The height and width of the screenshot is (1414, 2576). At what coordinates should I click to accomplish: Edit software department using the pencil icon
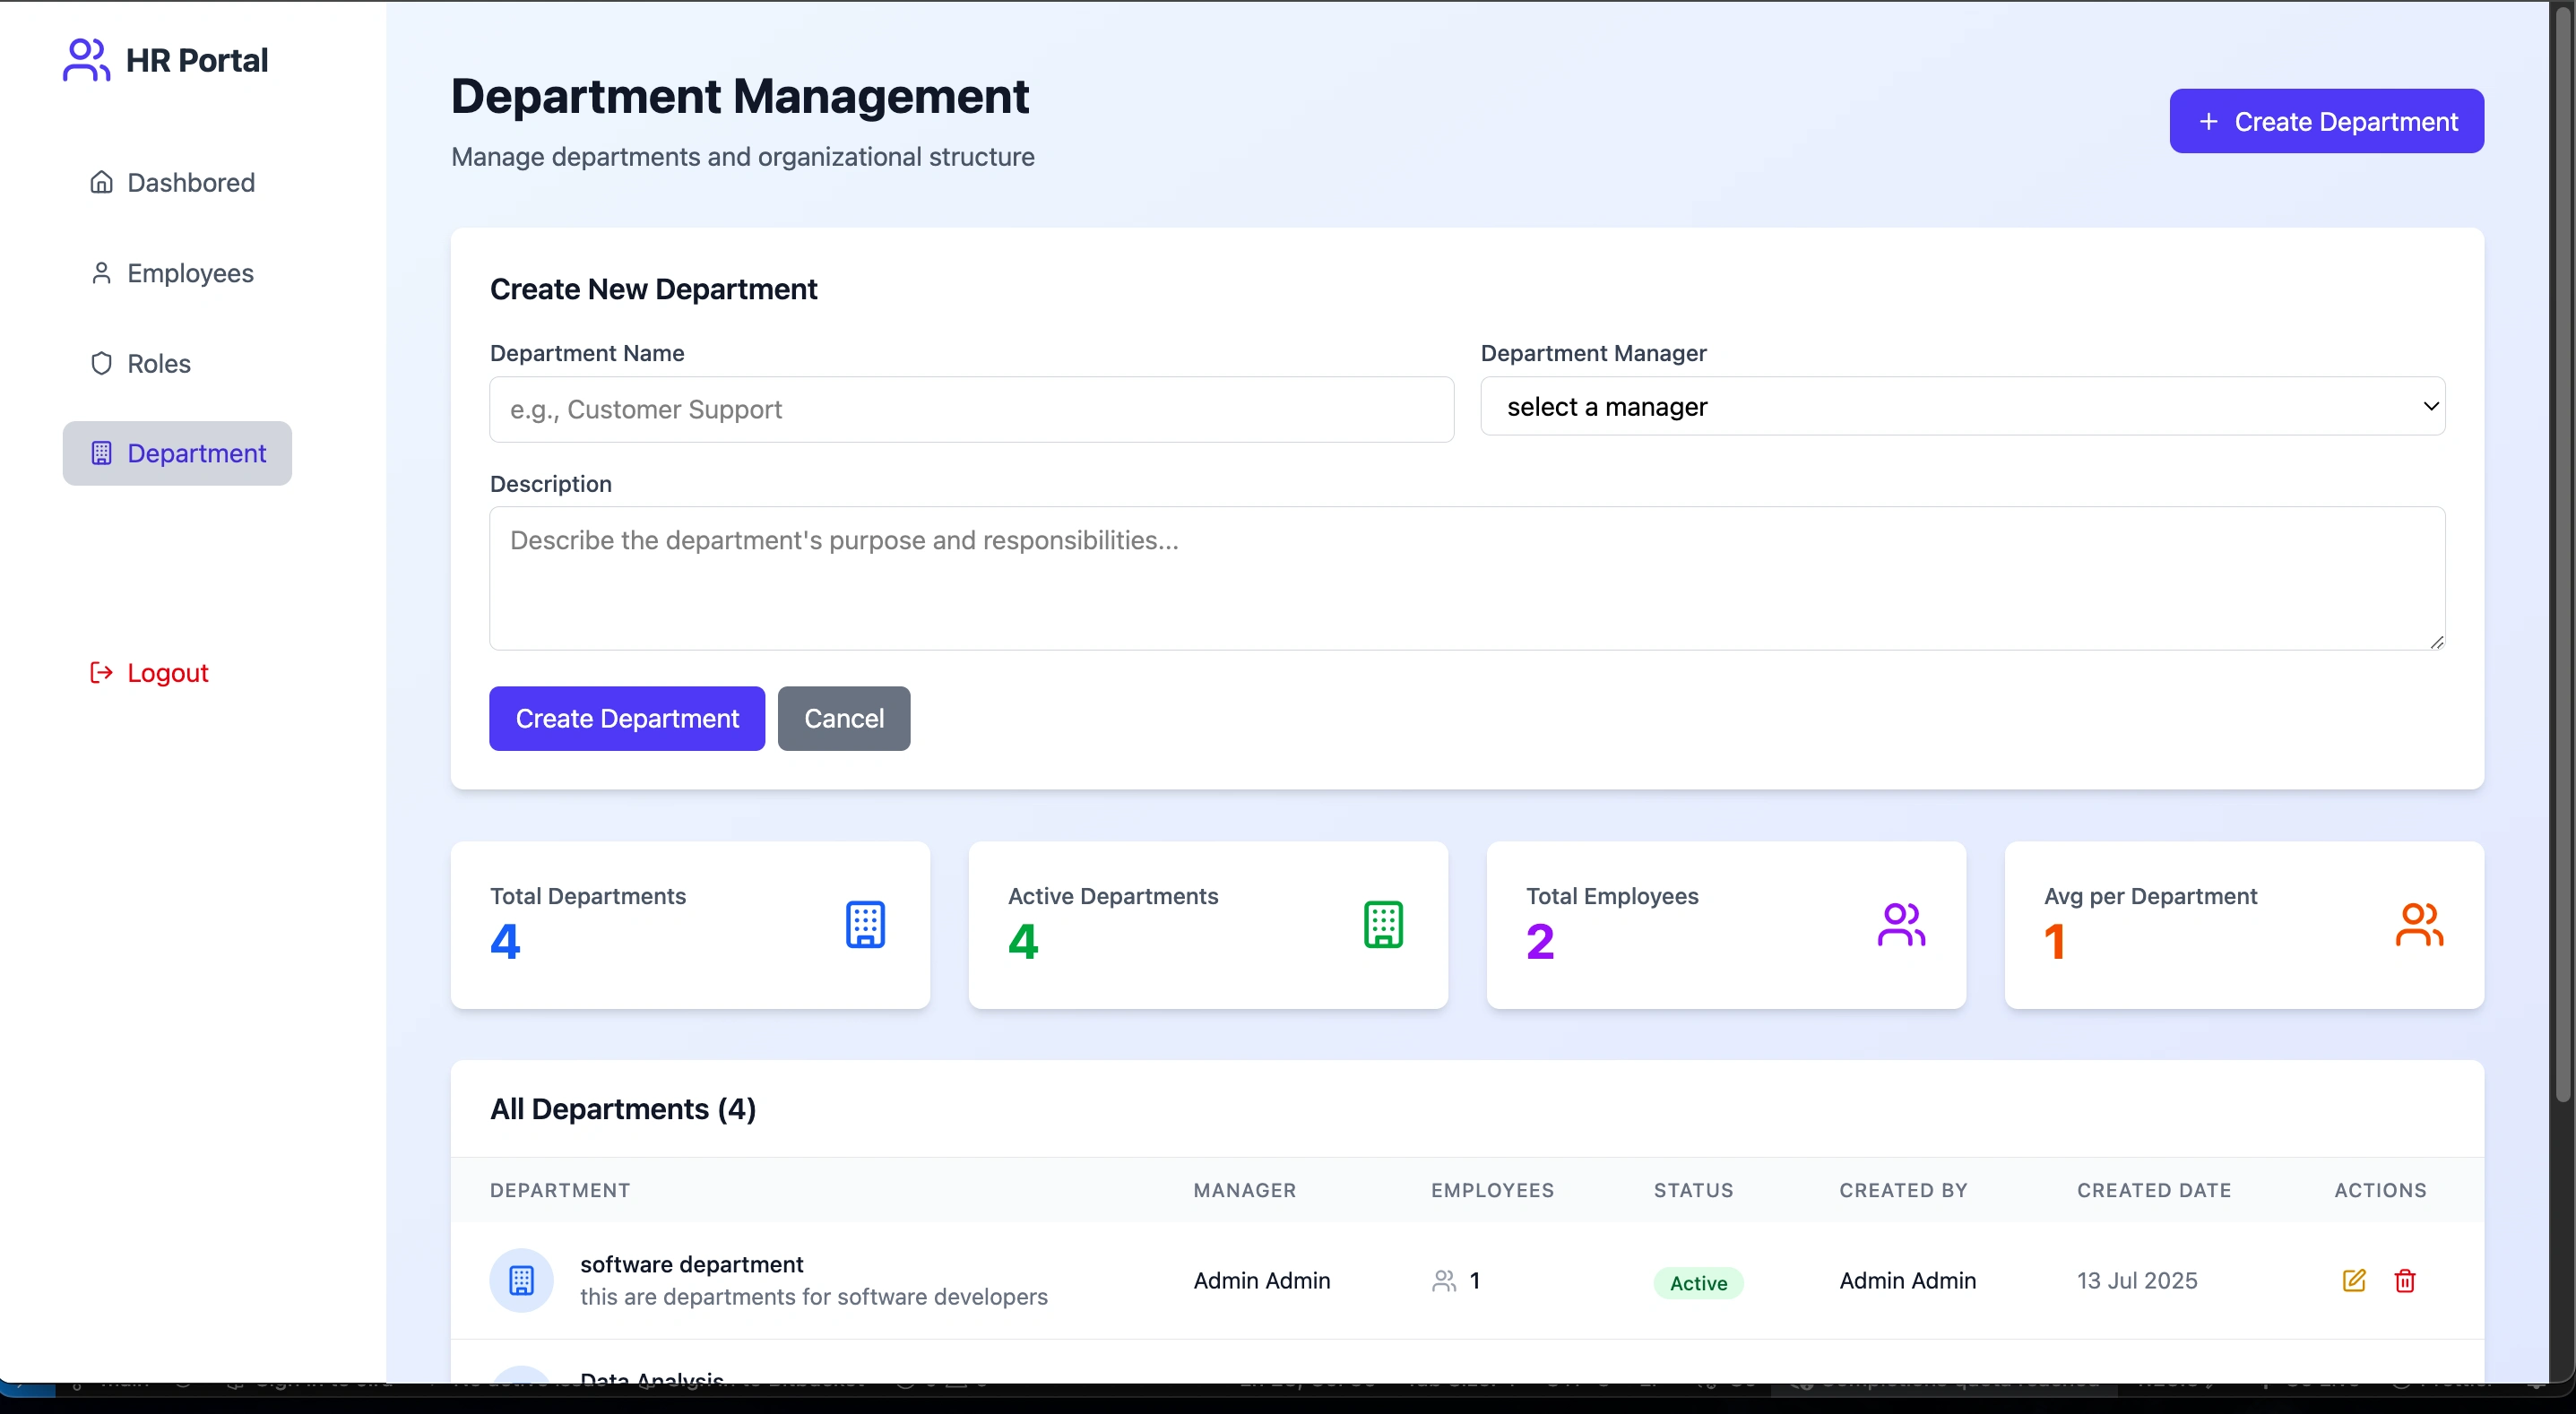pos(2353,1280)
